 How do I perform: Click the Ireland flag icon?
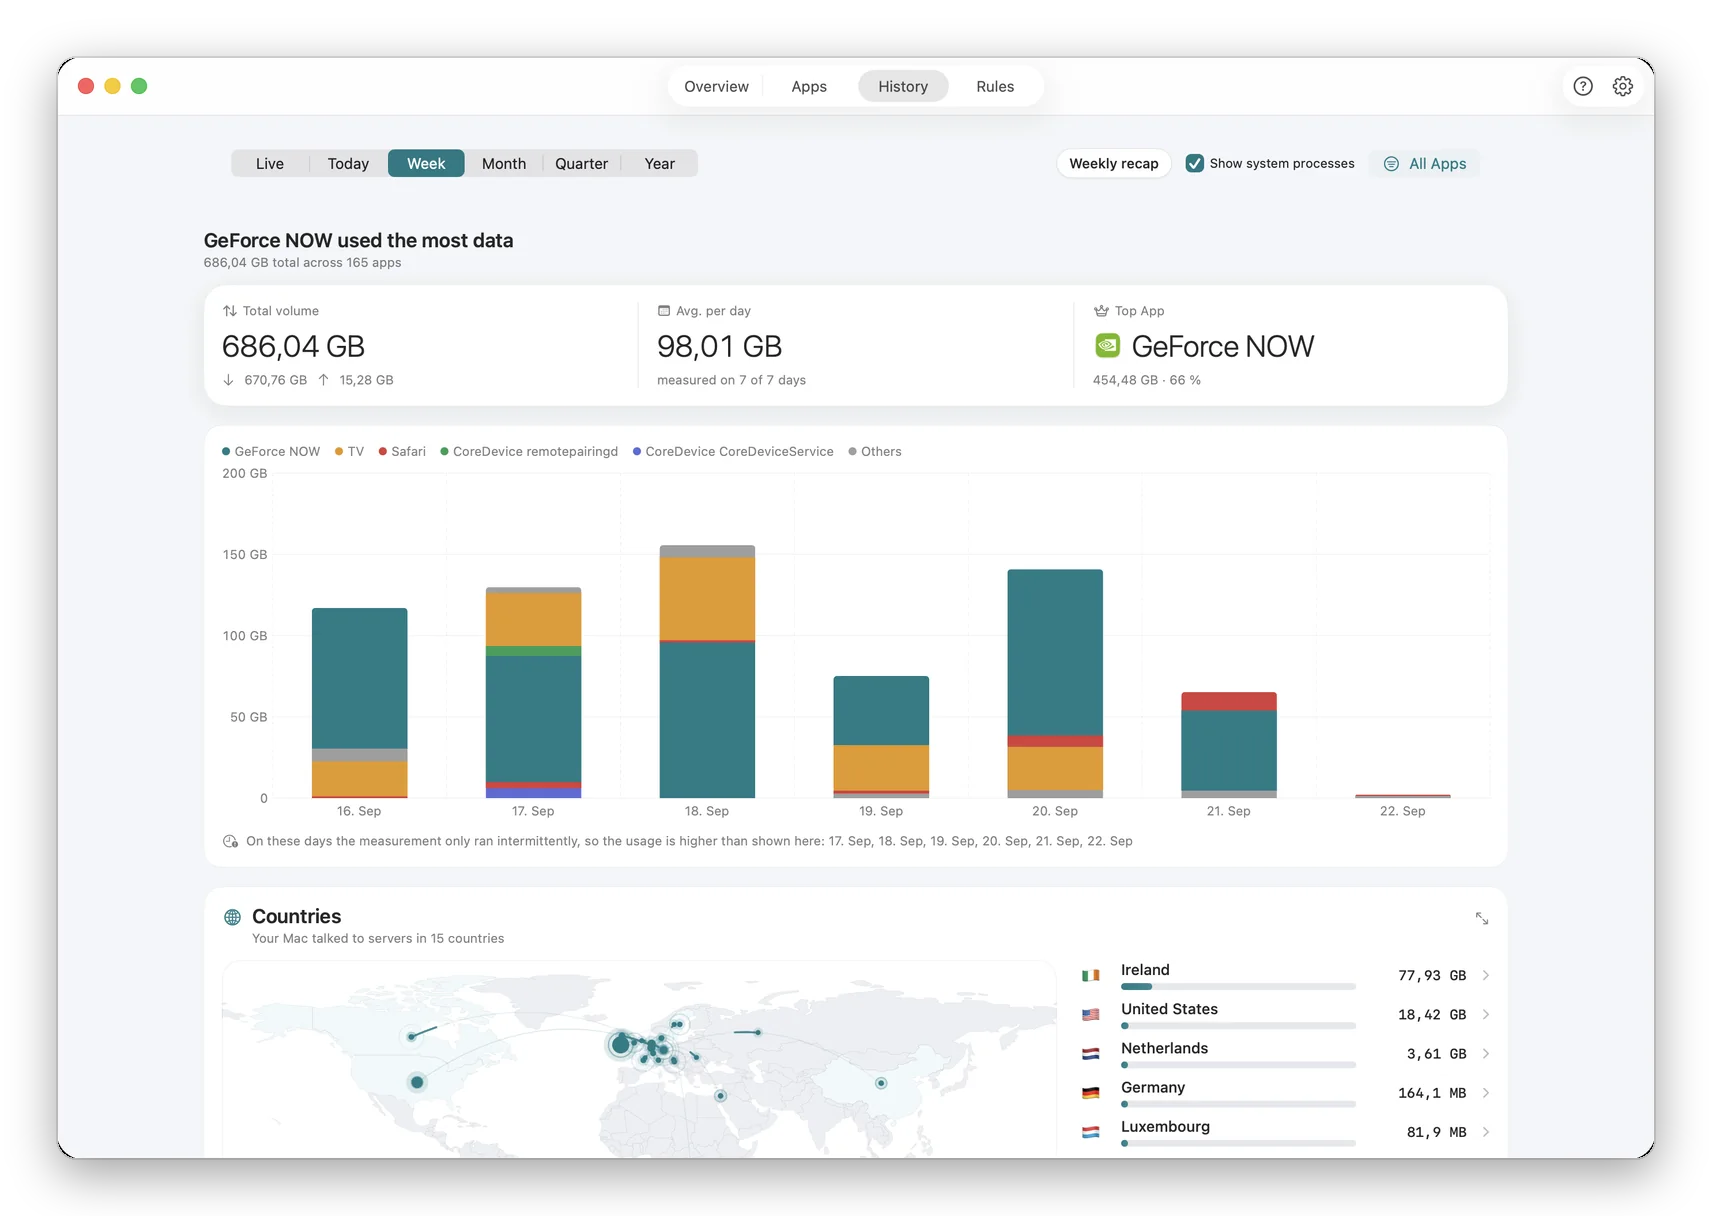pyautogui.click(x=1091, y=975)
